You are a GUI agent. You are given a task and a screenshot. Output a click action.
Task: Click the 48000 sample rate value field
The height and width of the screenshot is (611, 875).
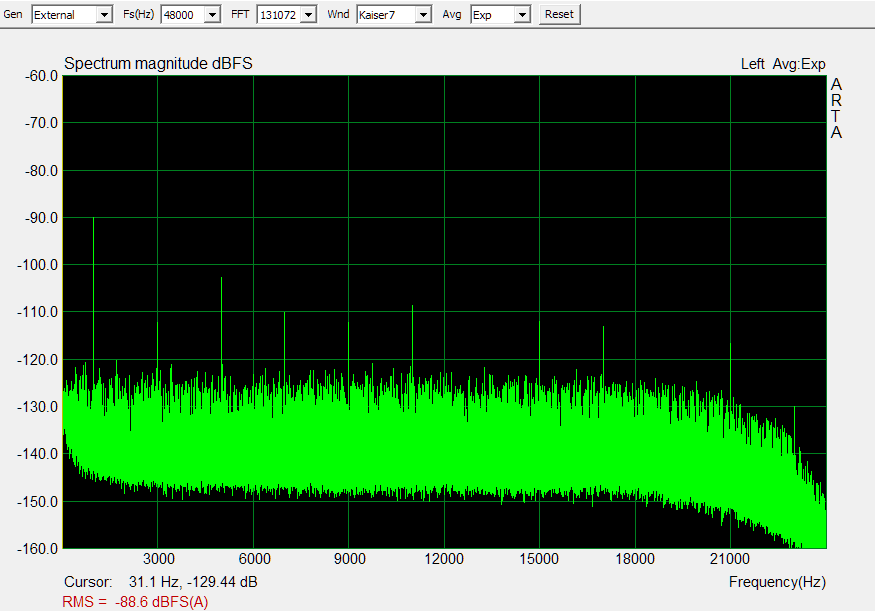pos(183,15)
